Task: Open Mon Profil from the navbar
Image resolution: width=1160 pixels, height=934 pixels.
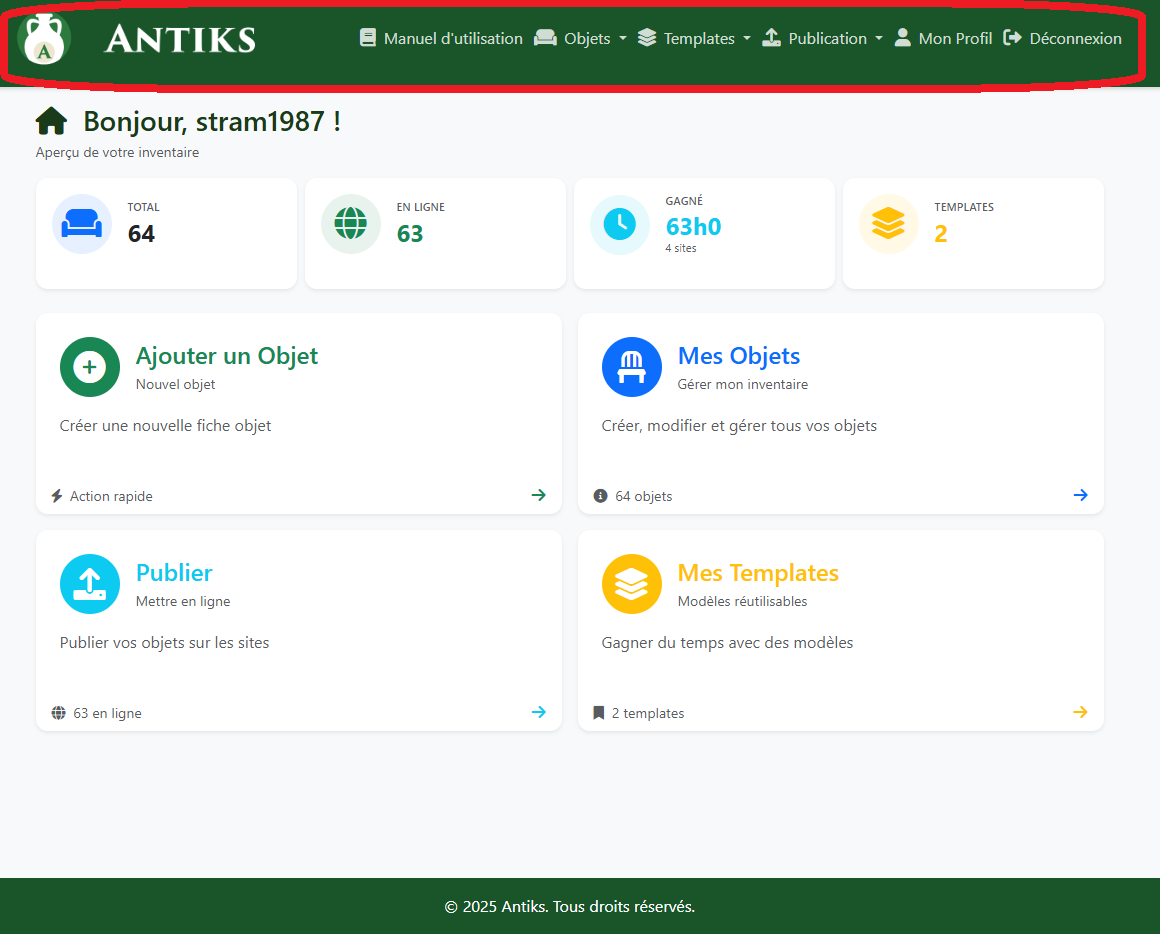Action: 944,38
